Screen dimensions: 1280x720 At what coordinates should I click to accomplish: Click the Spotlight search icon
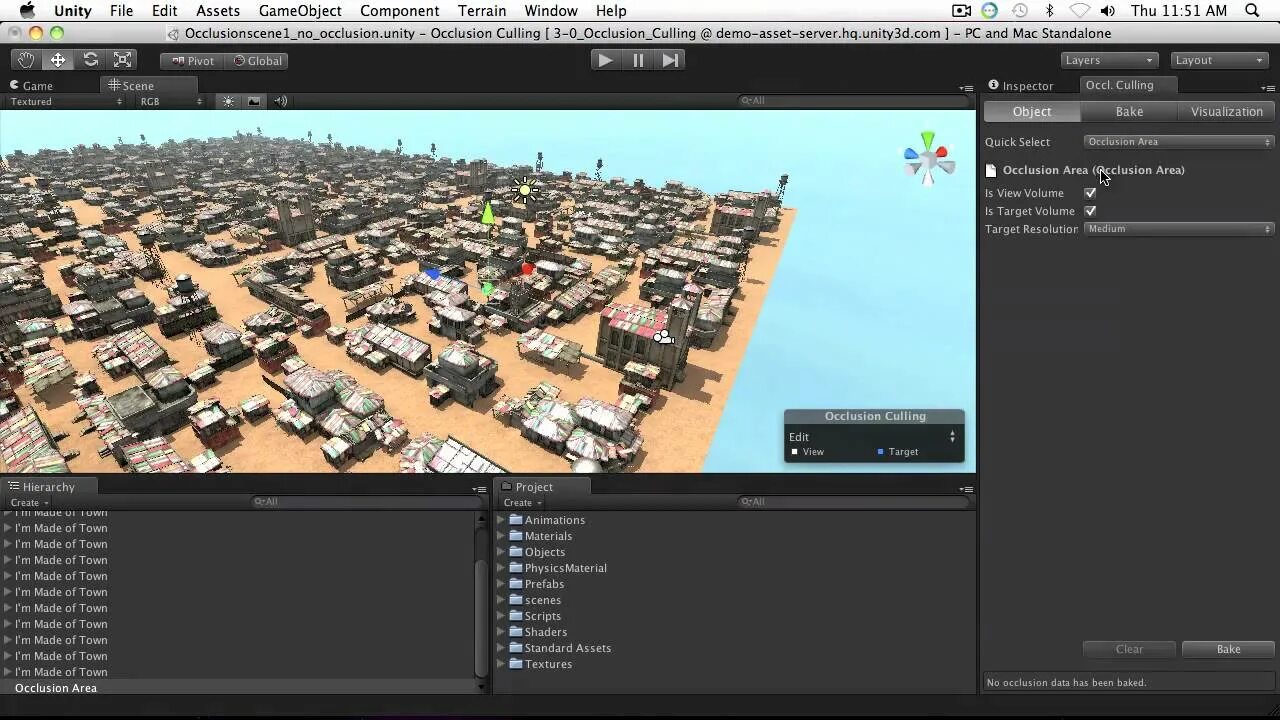[x=1252, y=11]
